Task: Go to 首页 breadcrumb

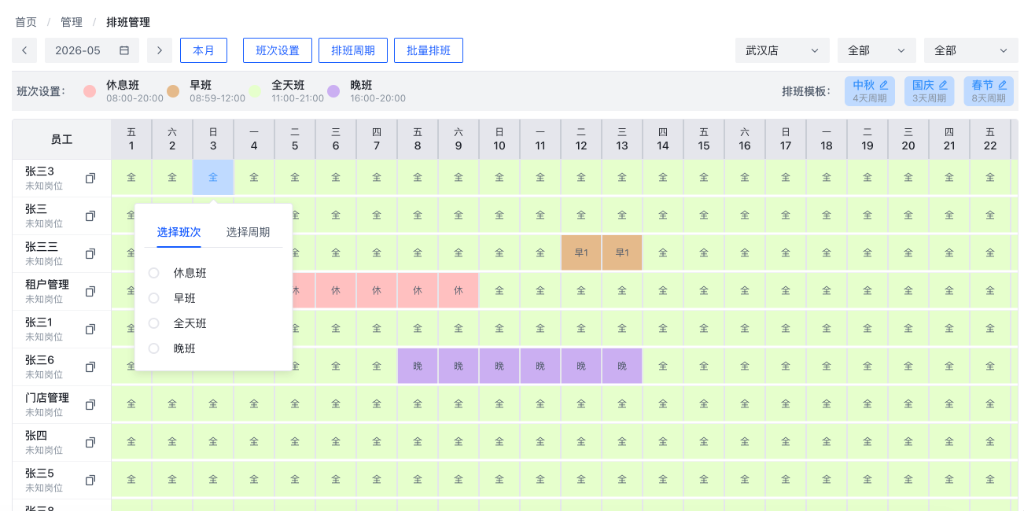Action: tap(26, 22)
